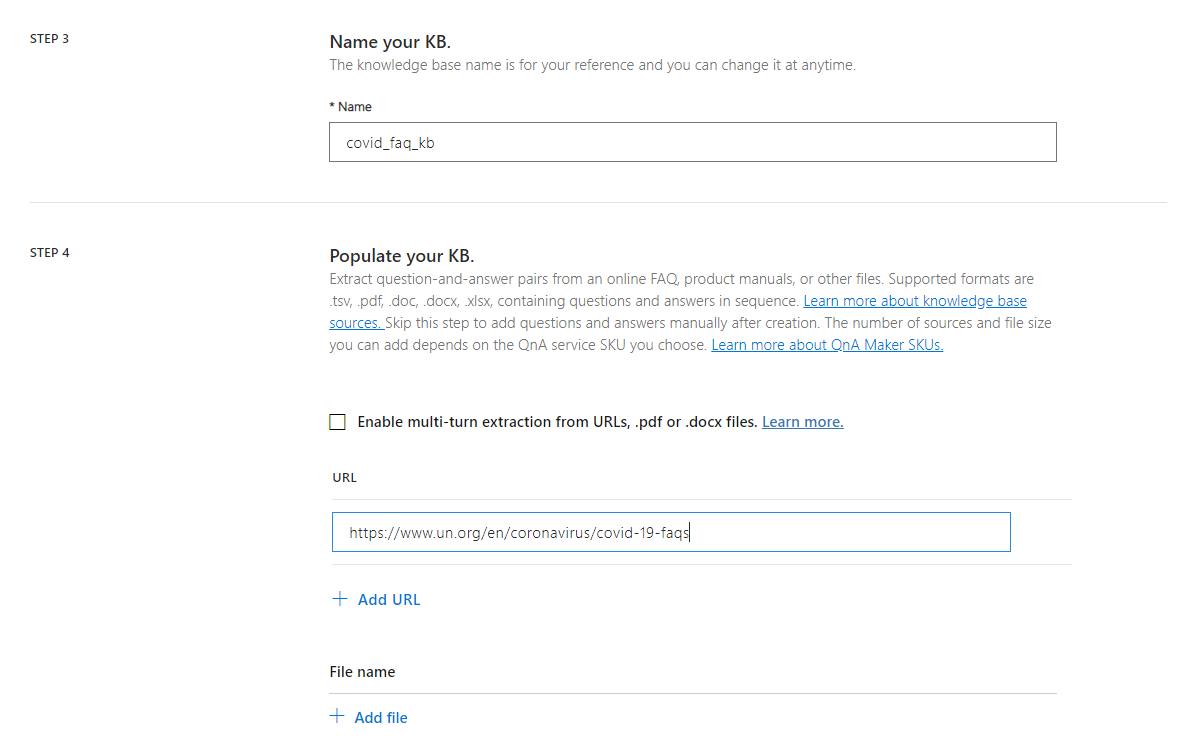
Task: Click the un.org coronavirus URL text
Action: (x=518, y=531)
